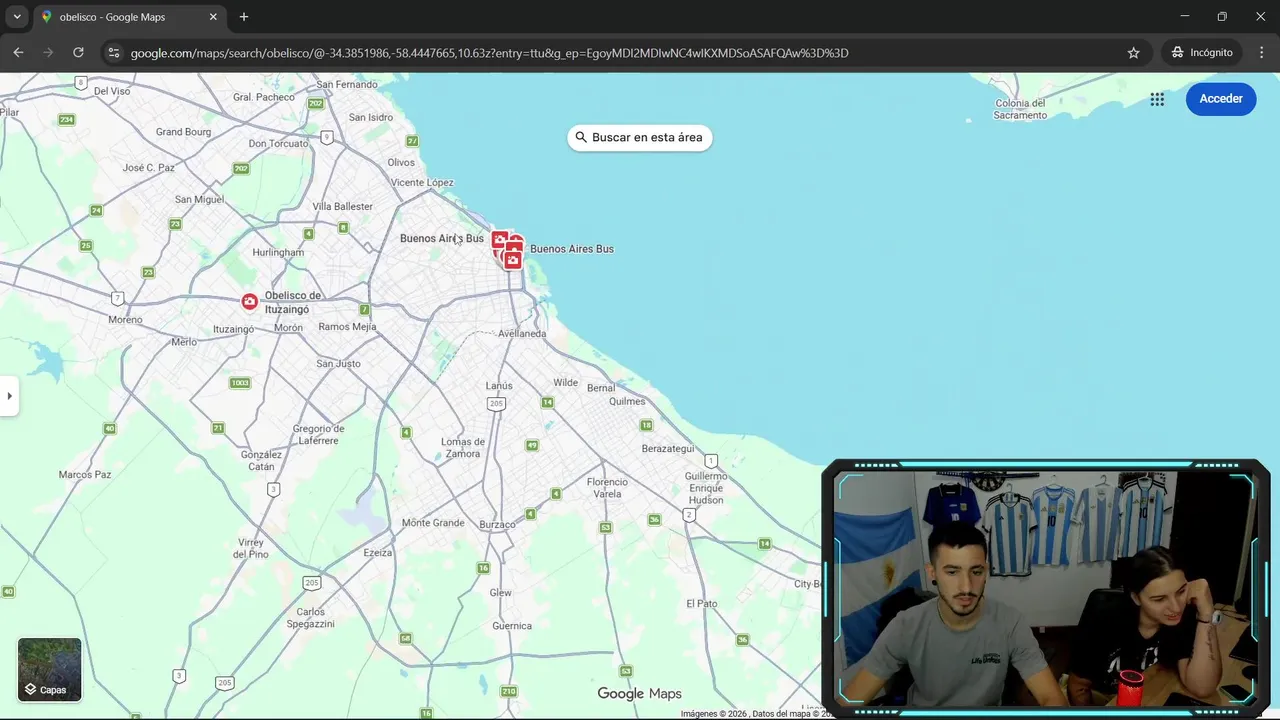Open the Google apps grid icon
Screen dimensions: 1280x720
pos(1157,99)
